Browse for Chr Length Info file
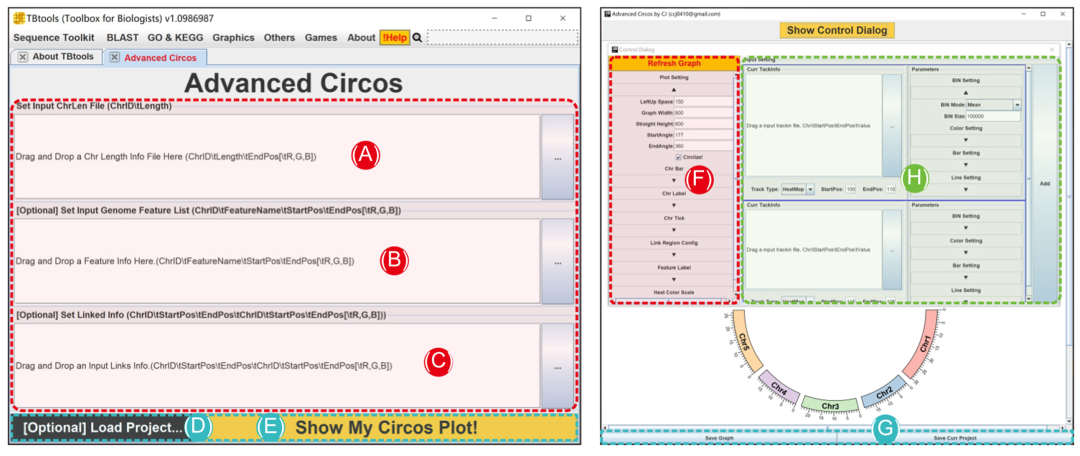Screen dimensions: 1080x456 (557, 158)
